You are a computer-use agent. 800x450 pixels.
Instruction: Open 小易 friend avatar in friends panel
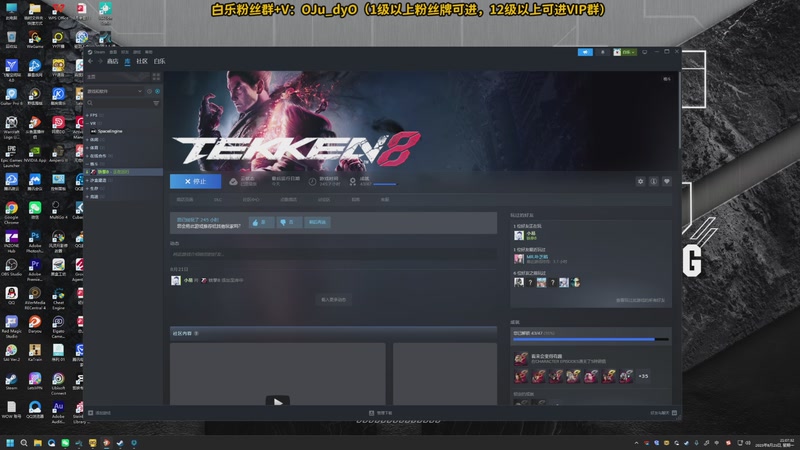[518, 235]
